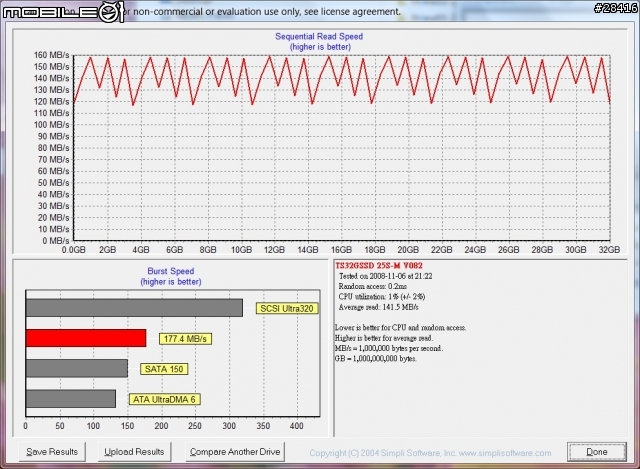Click the Save Results button
This screenshot has height=469, width=640.
point(52,452)
